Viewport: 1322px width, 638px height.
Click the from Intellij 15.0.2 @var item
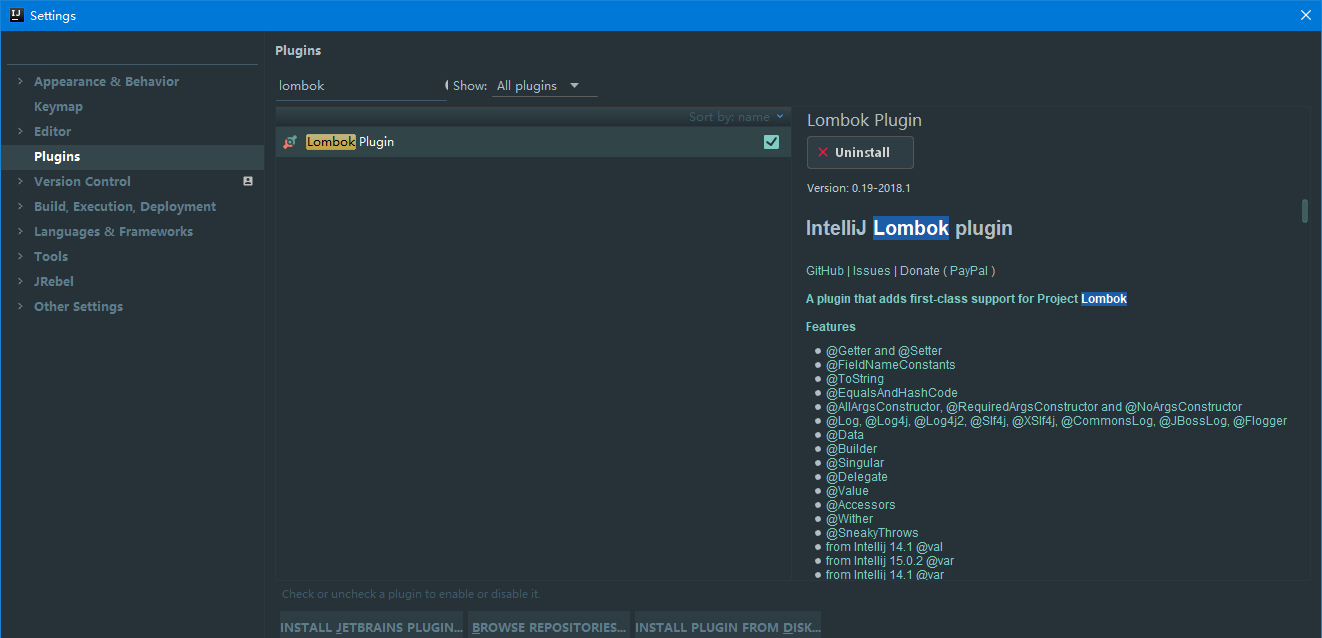(x=890, y=561)
